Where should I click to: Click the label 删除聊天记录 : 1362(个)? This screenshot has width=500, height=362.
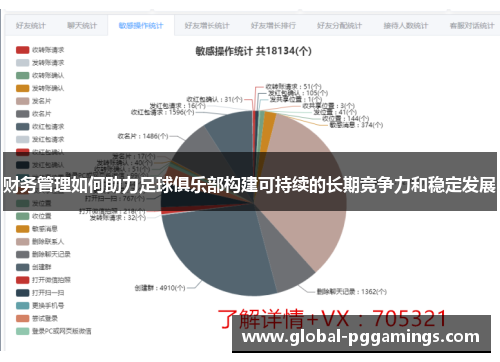[352, 292]
